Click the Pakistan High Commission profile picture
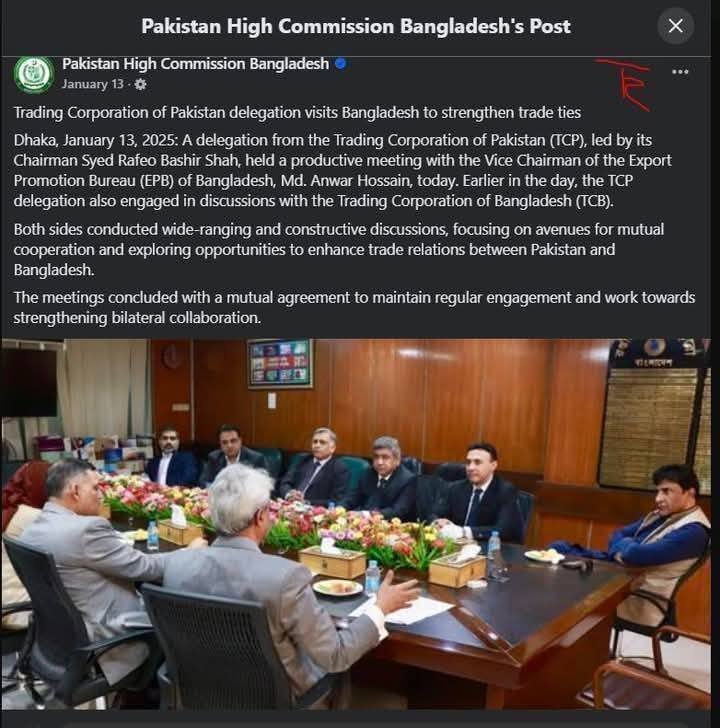720x728 pixels. (x=33, y=74)
